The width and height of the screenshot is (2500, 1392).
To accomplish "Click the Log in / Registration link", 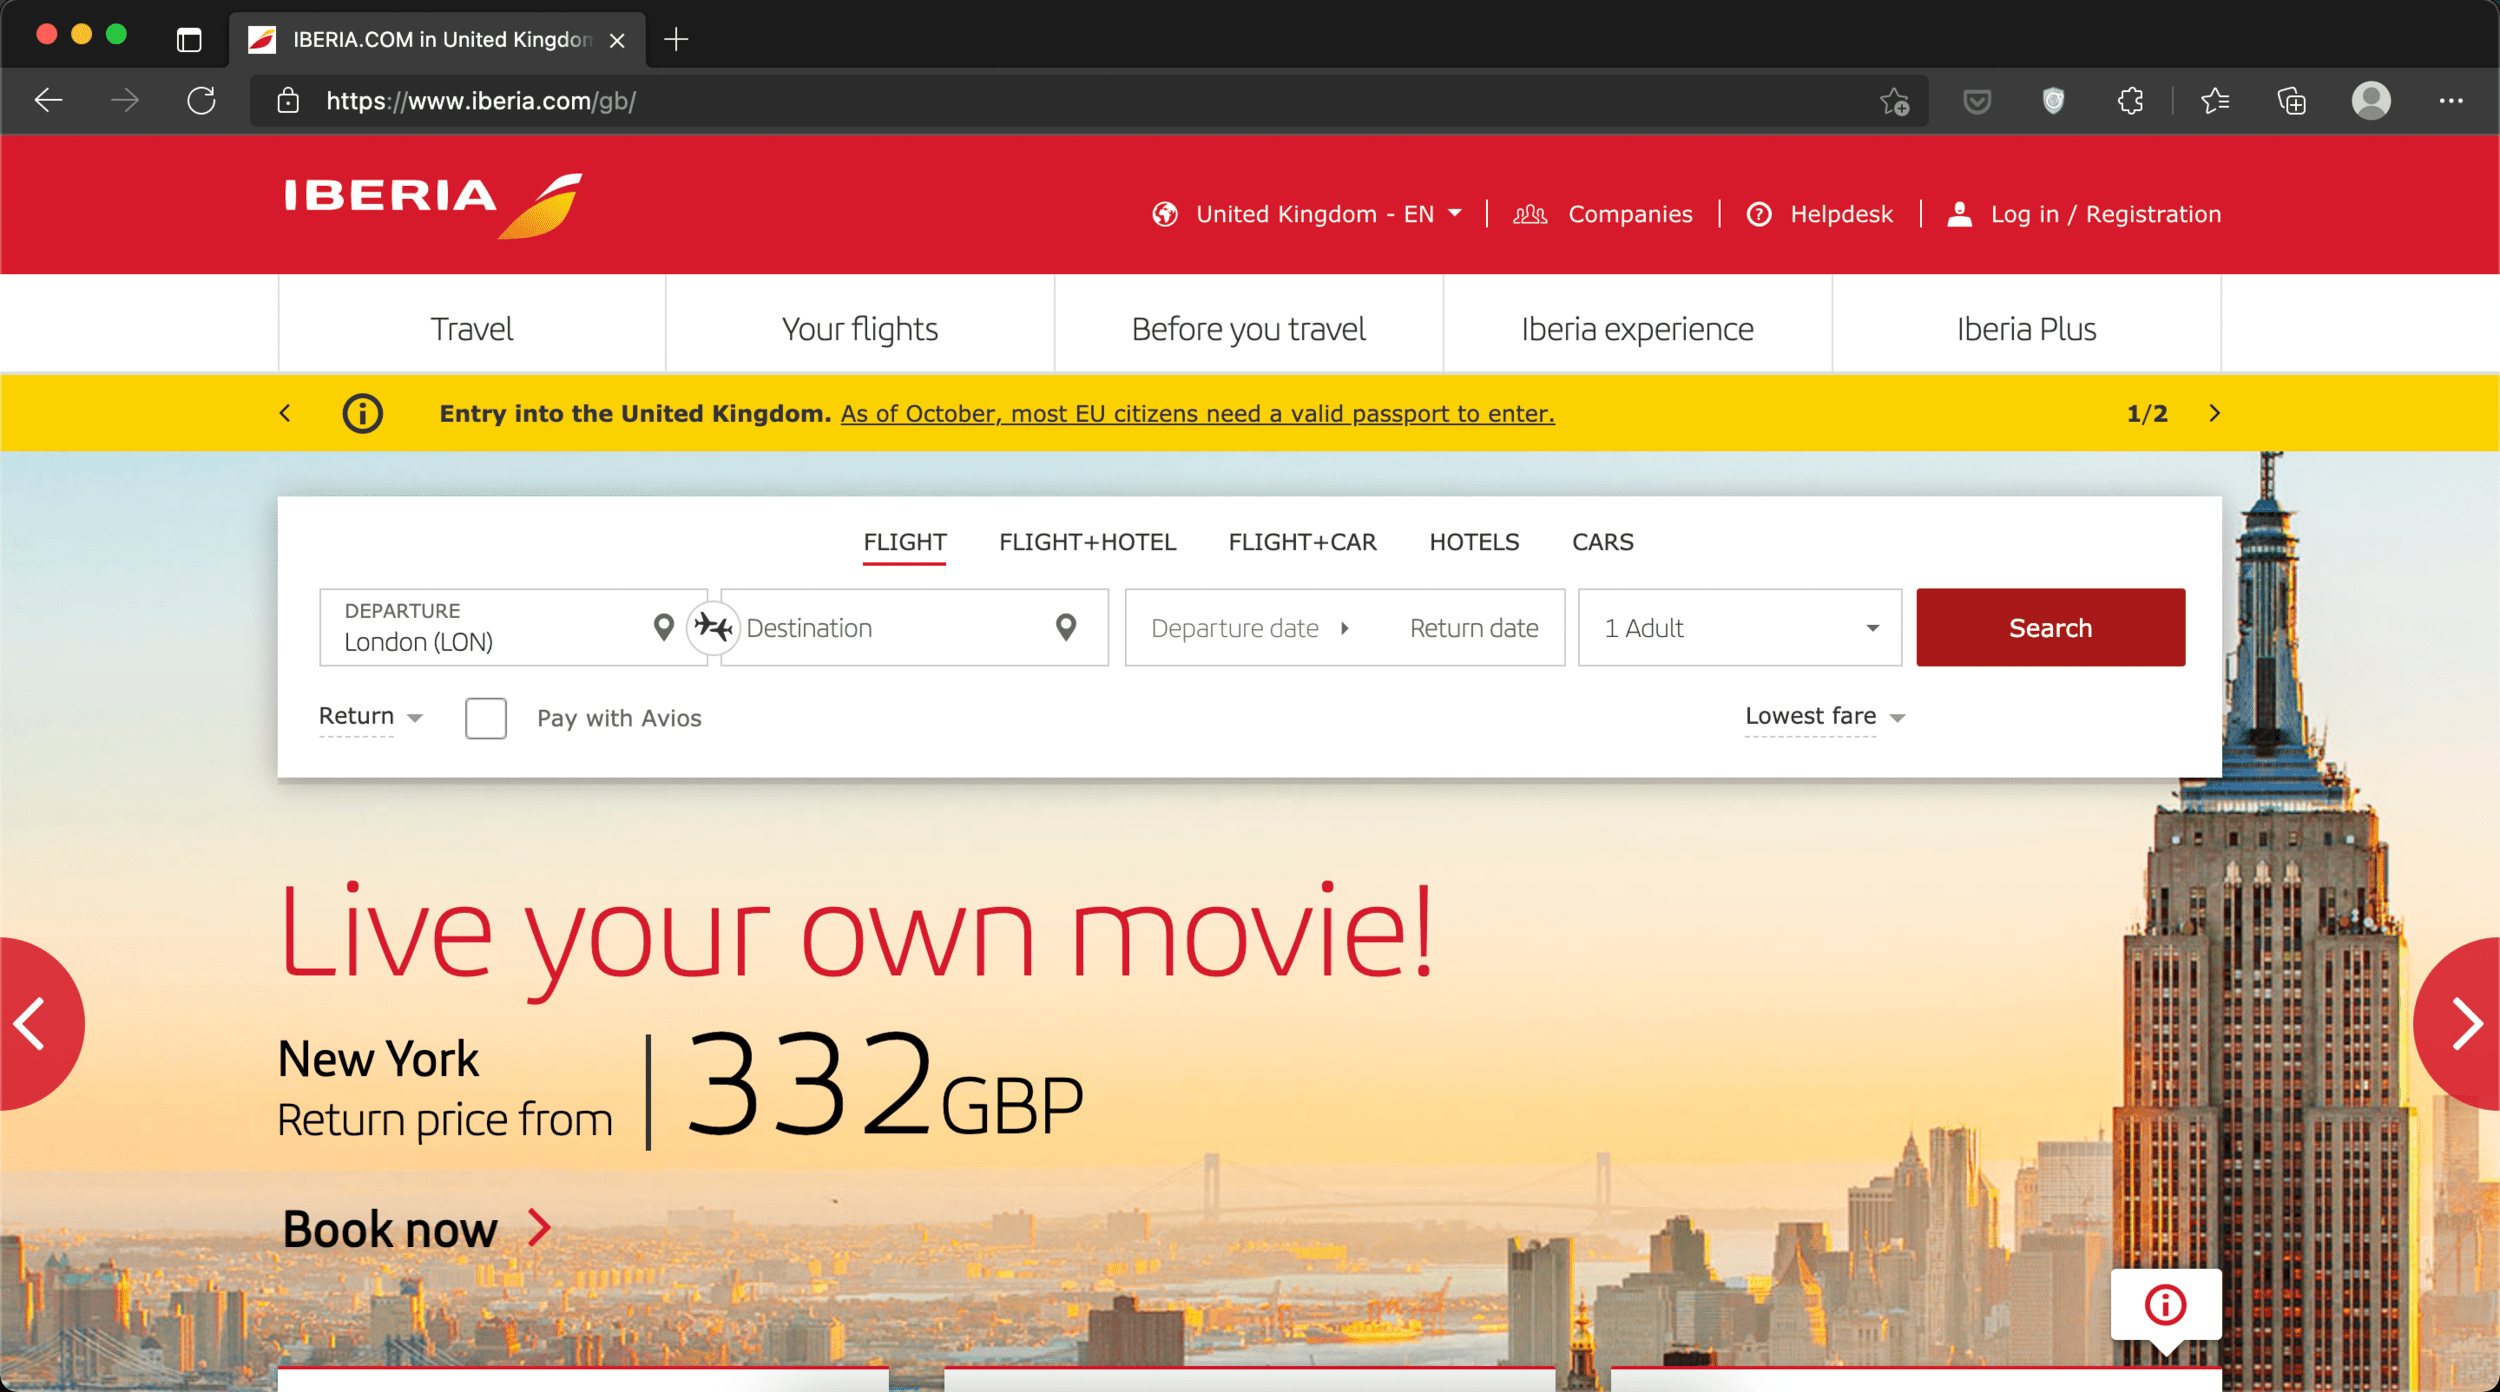I will point(2104,214).
